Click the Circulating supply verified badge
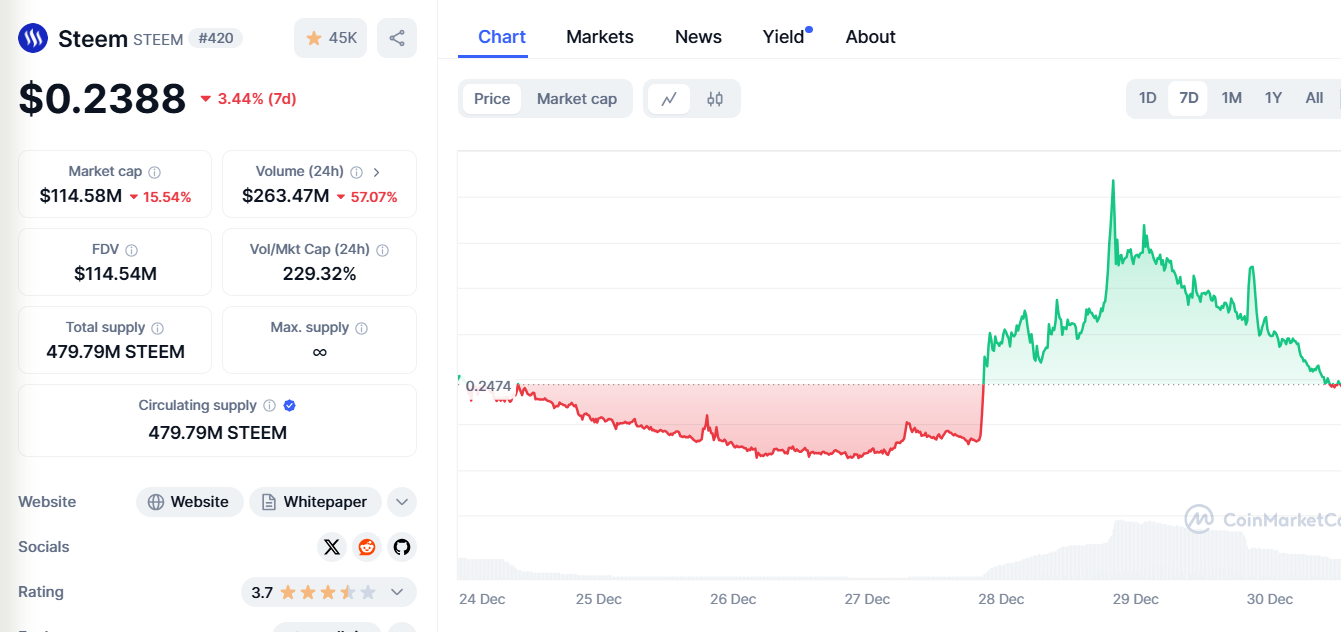 click(290, 405)
